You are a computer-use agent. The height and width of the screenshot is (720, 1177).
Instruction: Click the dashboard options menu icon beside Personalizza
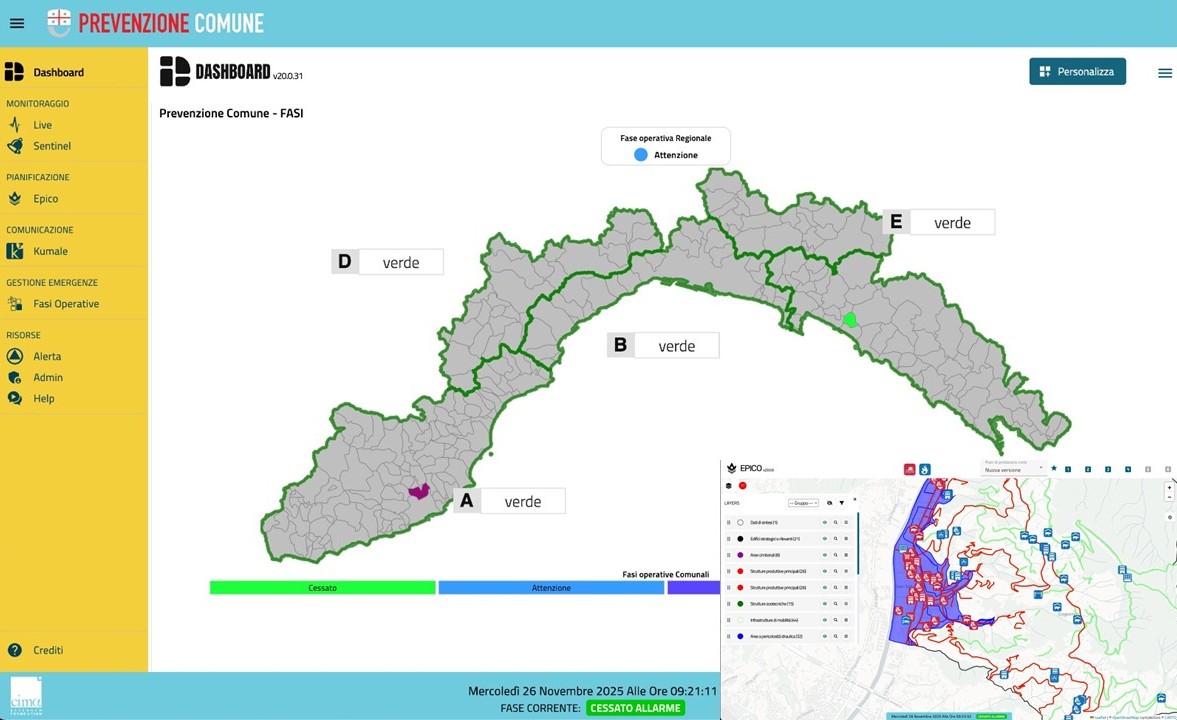click(x=1164, y=73)
